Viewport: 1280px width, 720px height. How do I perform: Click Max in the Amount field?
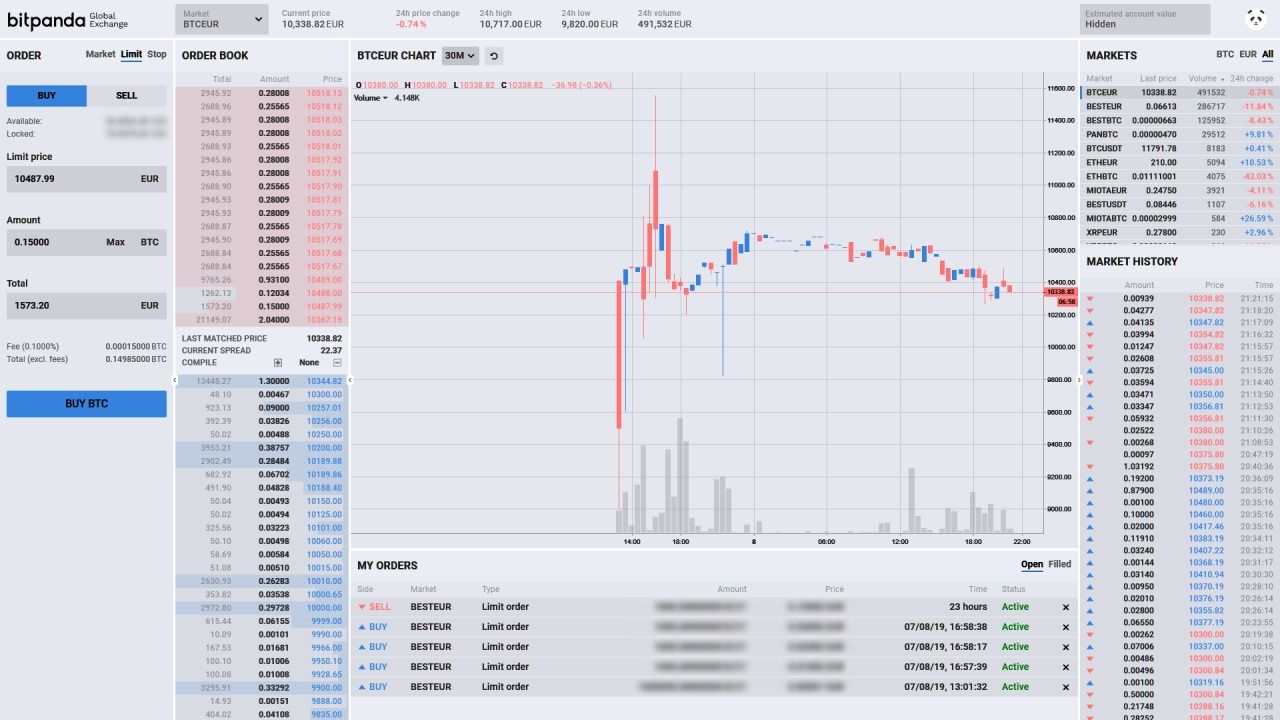point(116,242)
